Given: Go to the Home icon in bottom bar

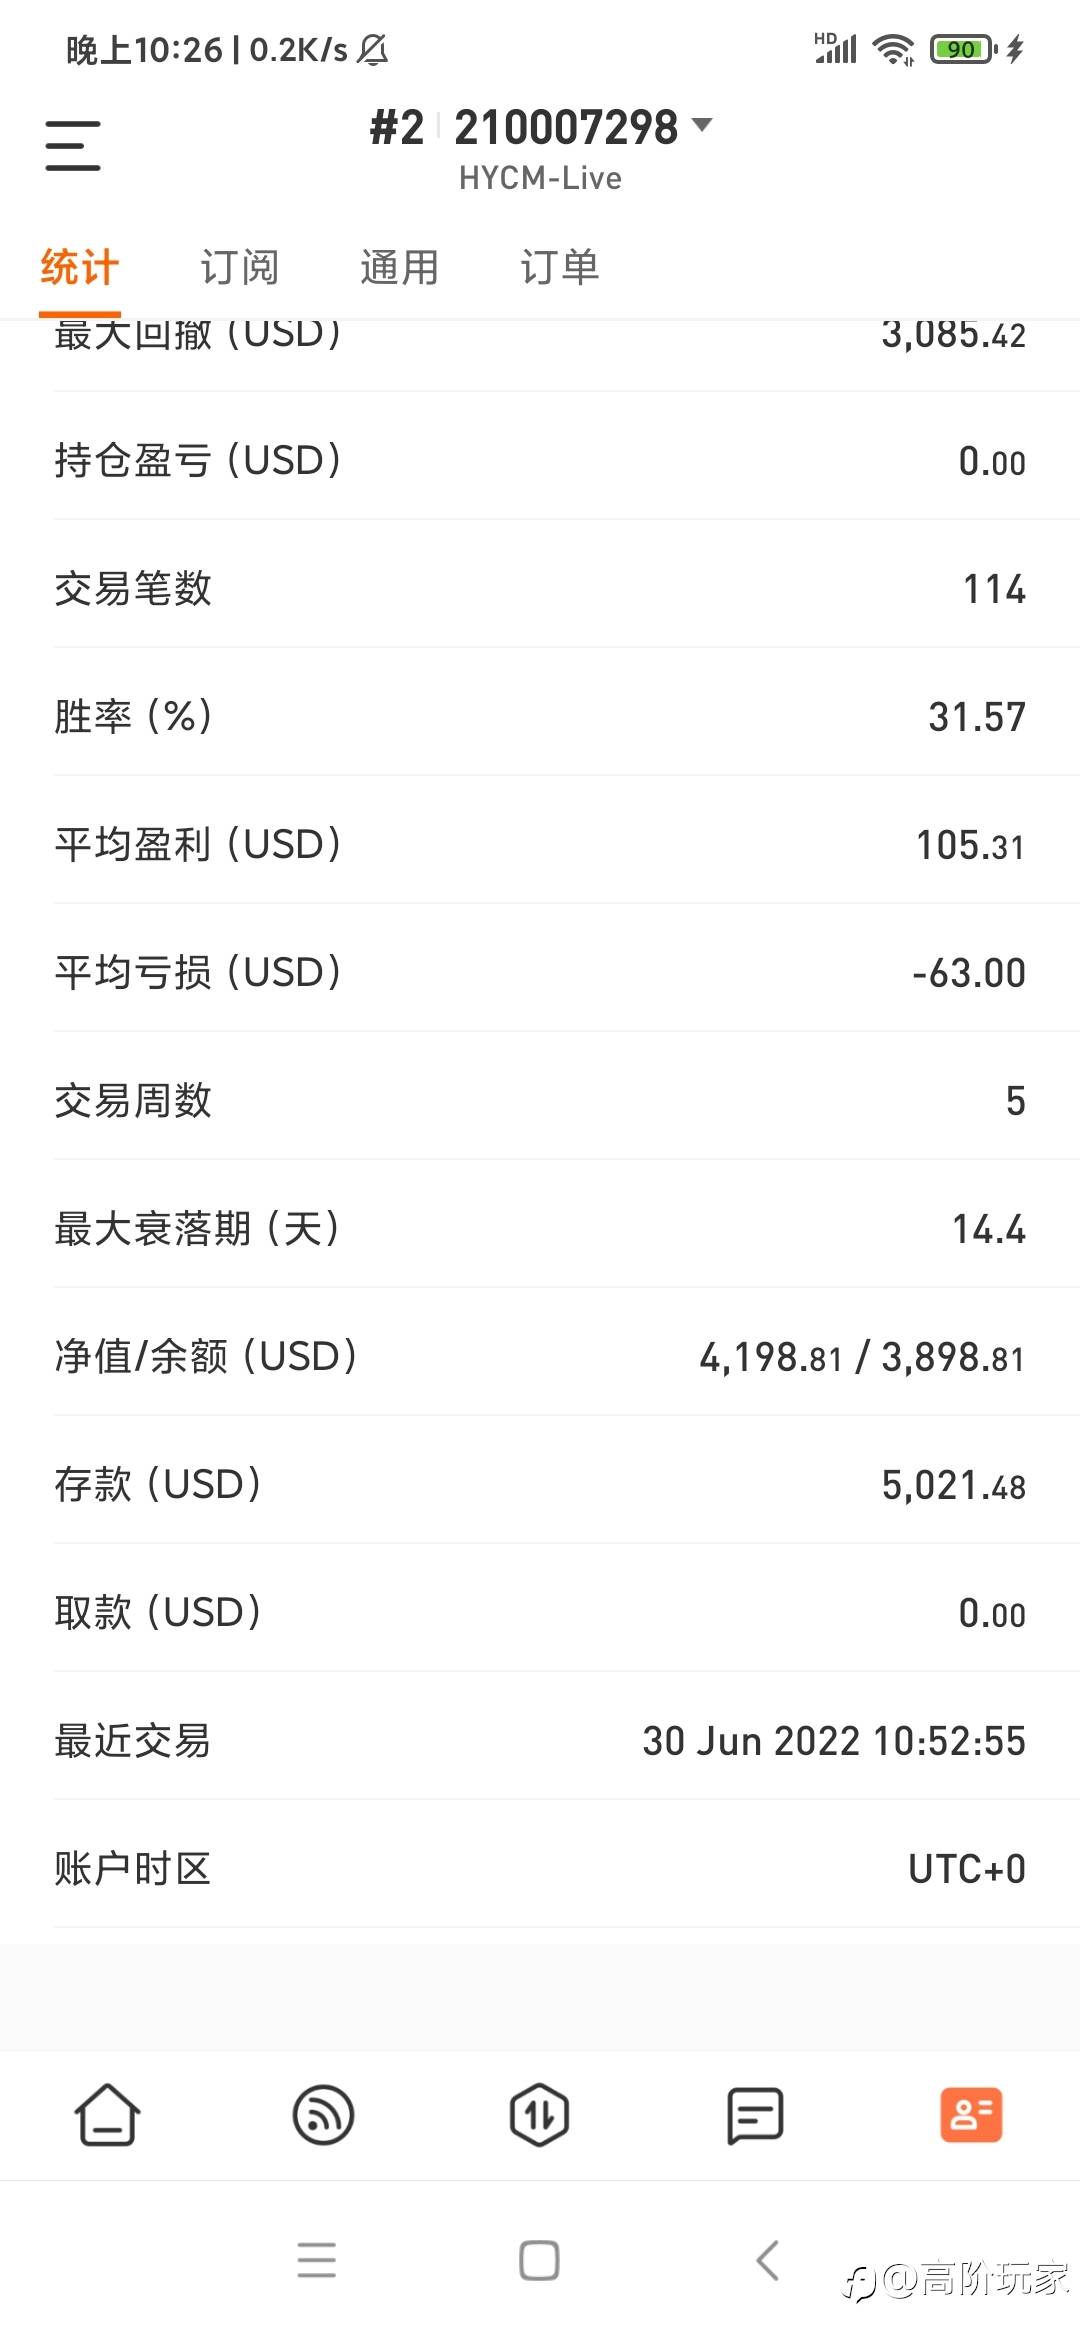Looking at the screenshot, I should click(107, 2115).
